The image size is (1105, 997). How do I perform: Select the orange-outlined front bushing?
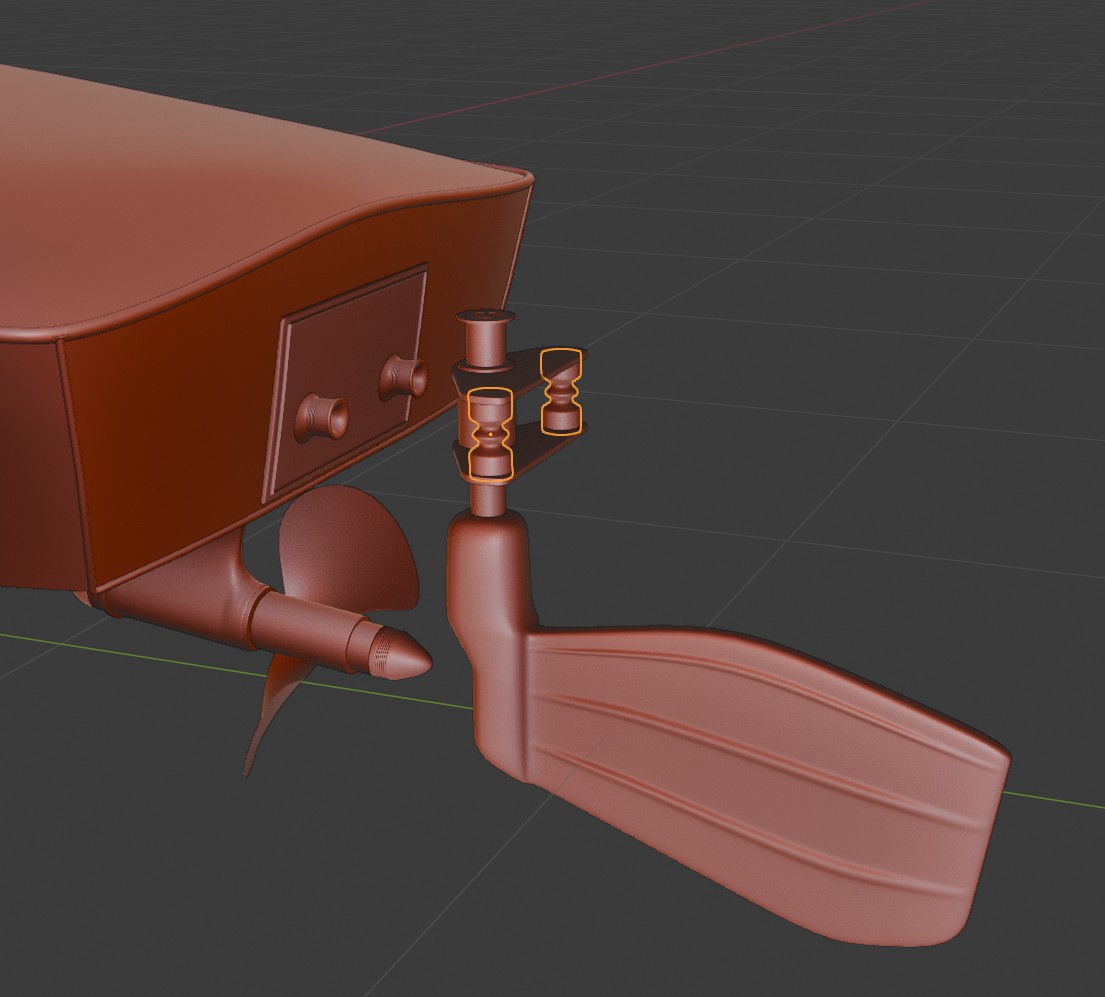click(x=490, y=434)
